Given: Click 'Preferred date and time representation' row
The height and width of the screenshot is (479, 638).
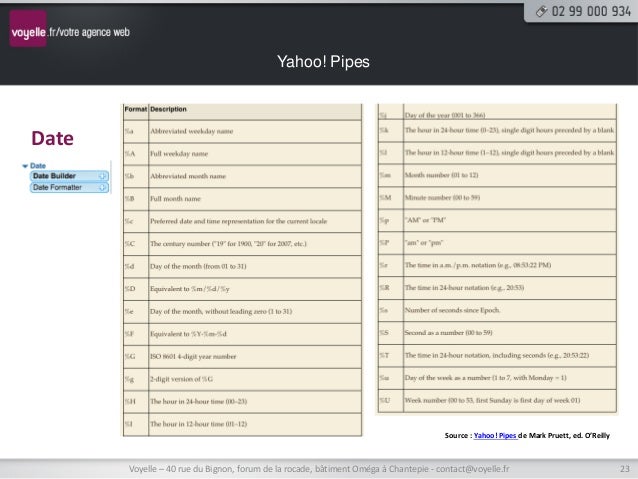Looking at the screenshot, I should [242, 221].
